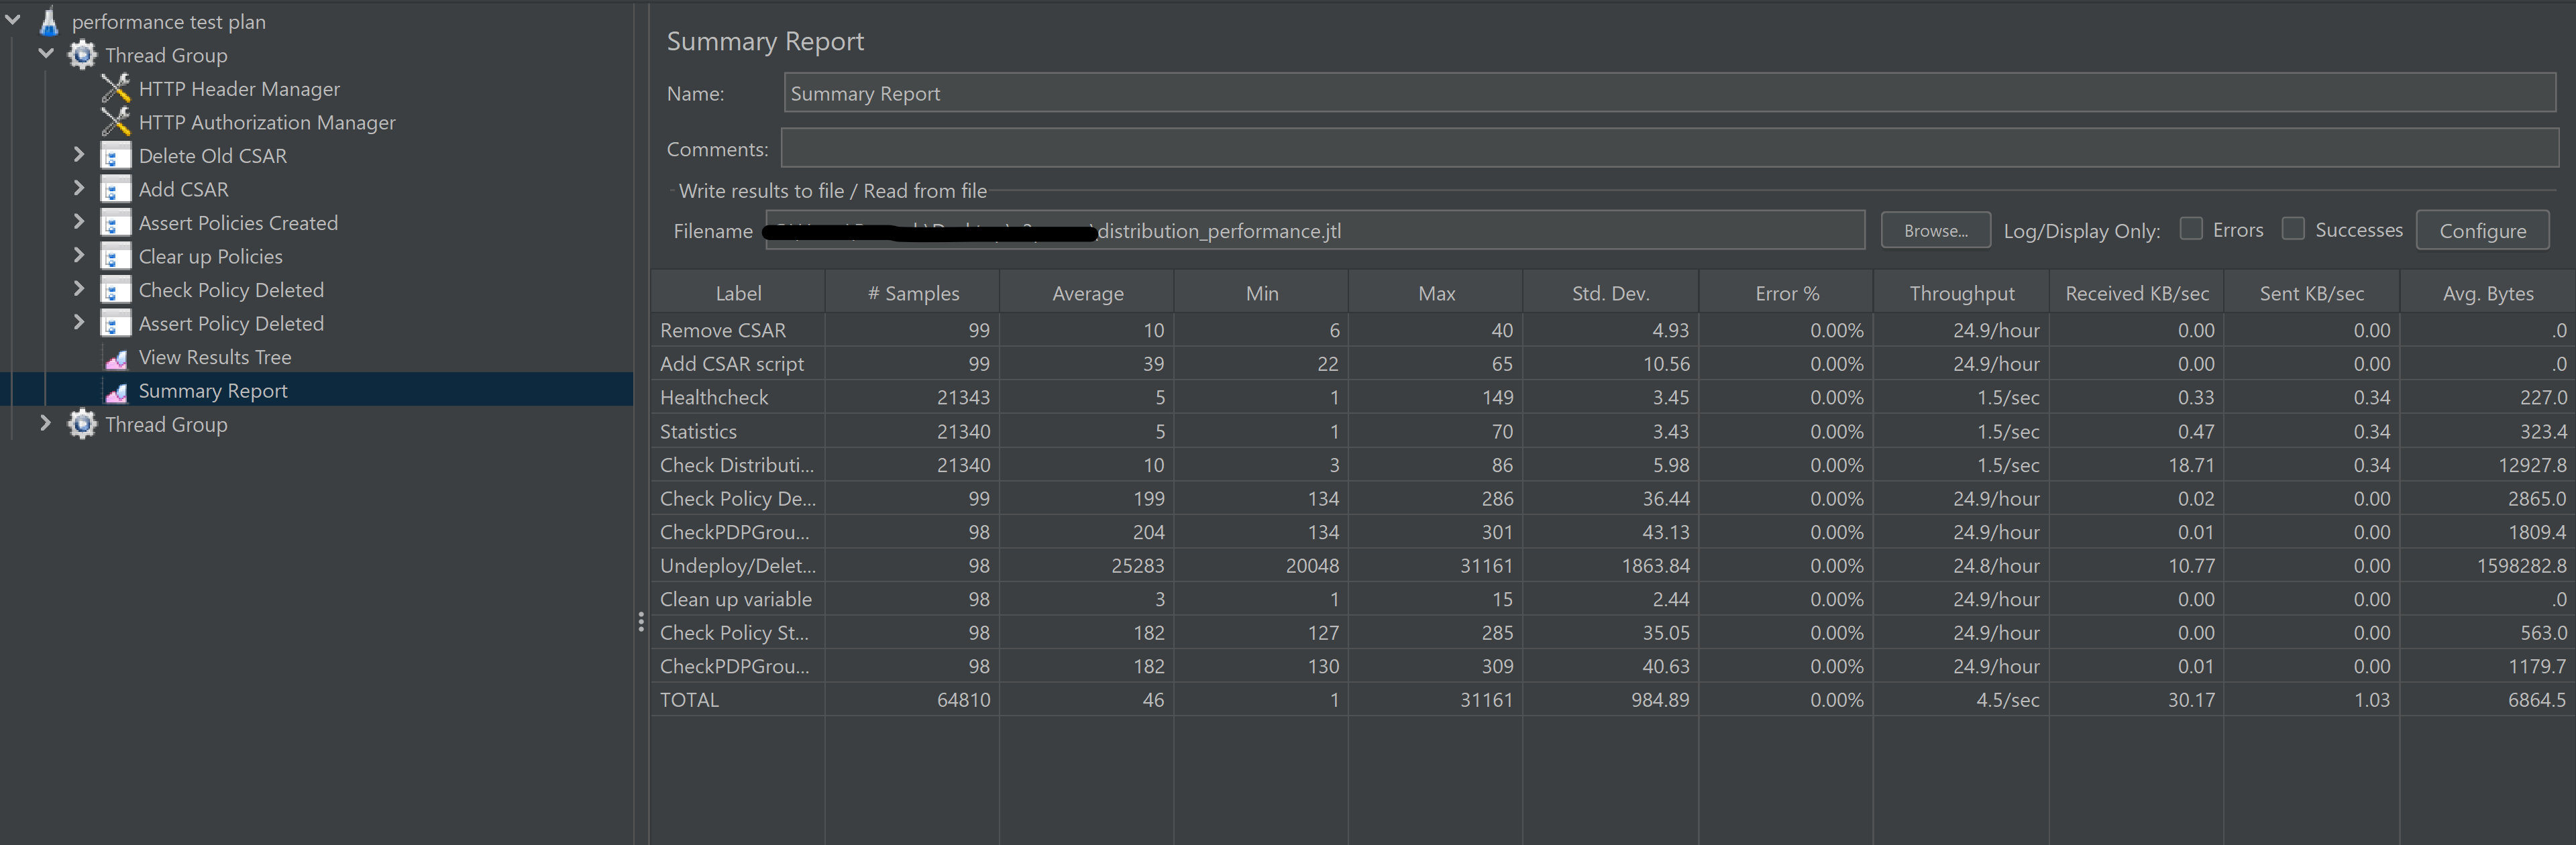Click the Std. Dev. column header
The width and height of the screenshot is (2576, 845).
tap(1610, 293)
